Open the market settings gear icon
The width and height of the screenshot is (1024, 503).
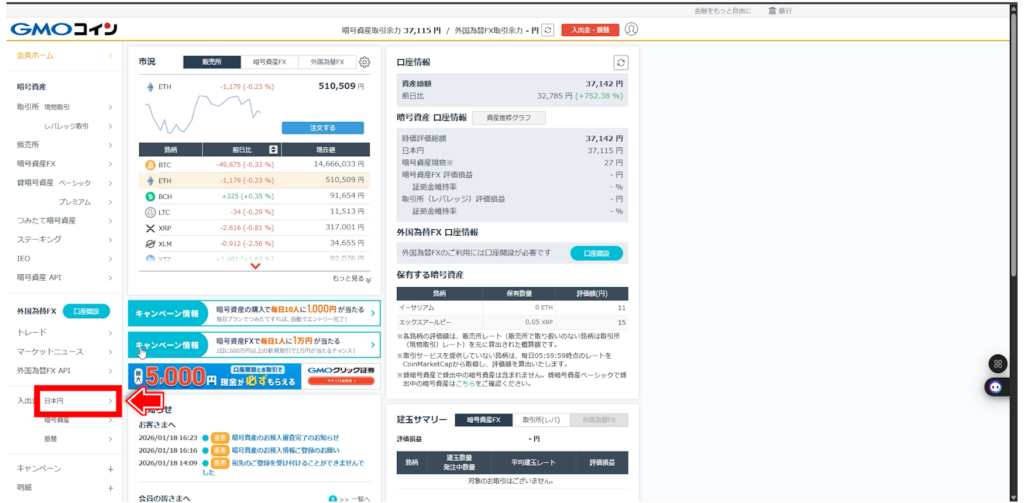tap(364, 62)
